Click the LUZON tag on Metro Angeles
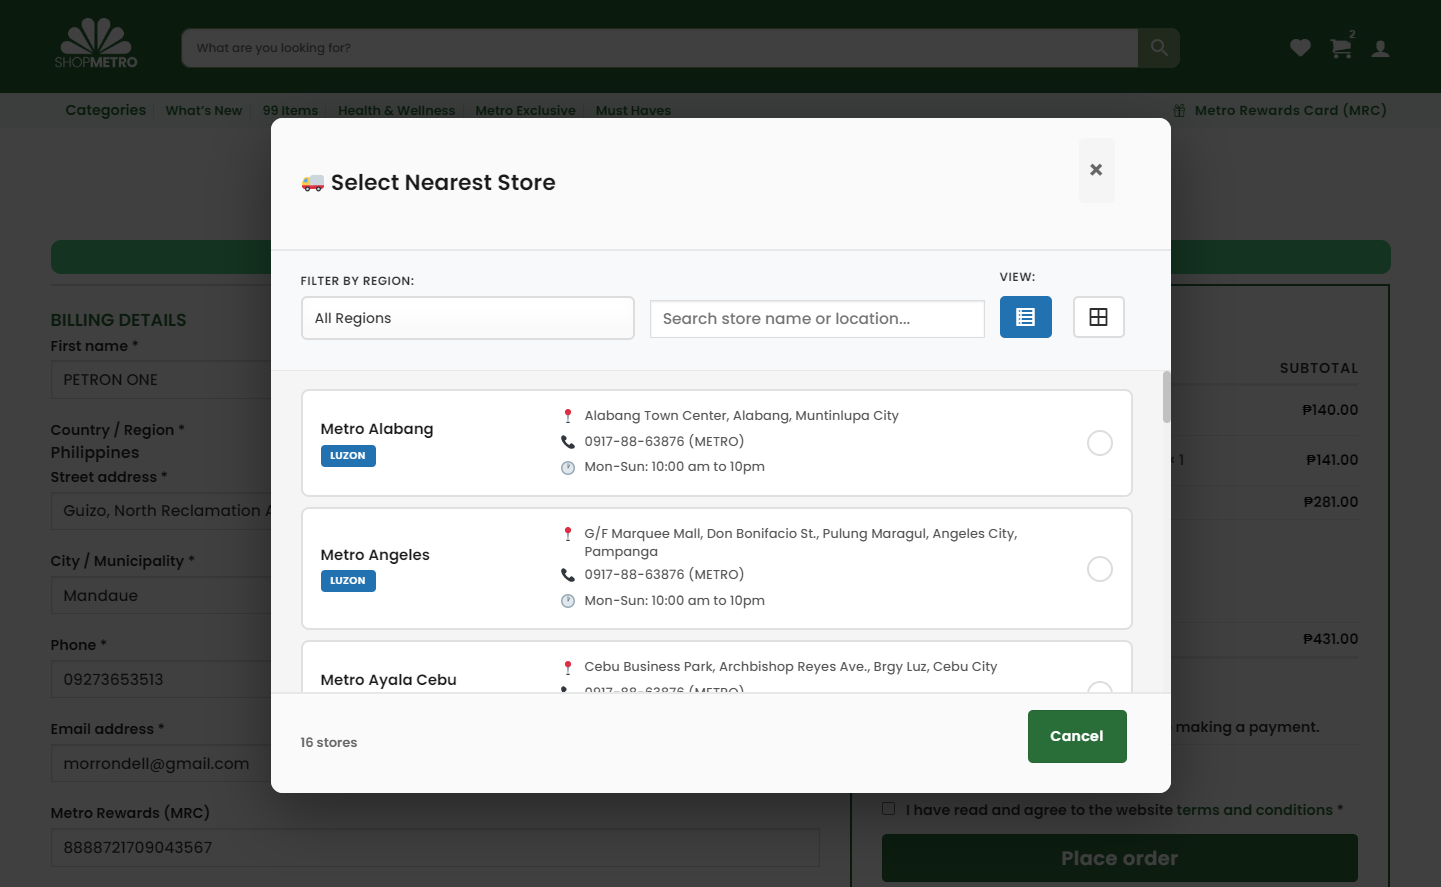This screenshot has width=1441, height=887. coord(348,581)
